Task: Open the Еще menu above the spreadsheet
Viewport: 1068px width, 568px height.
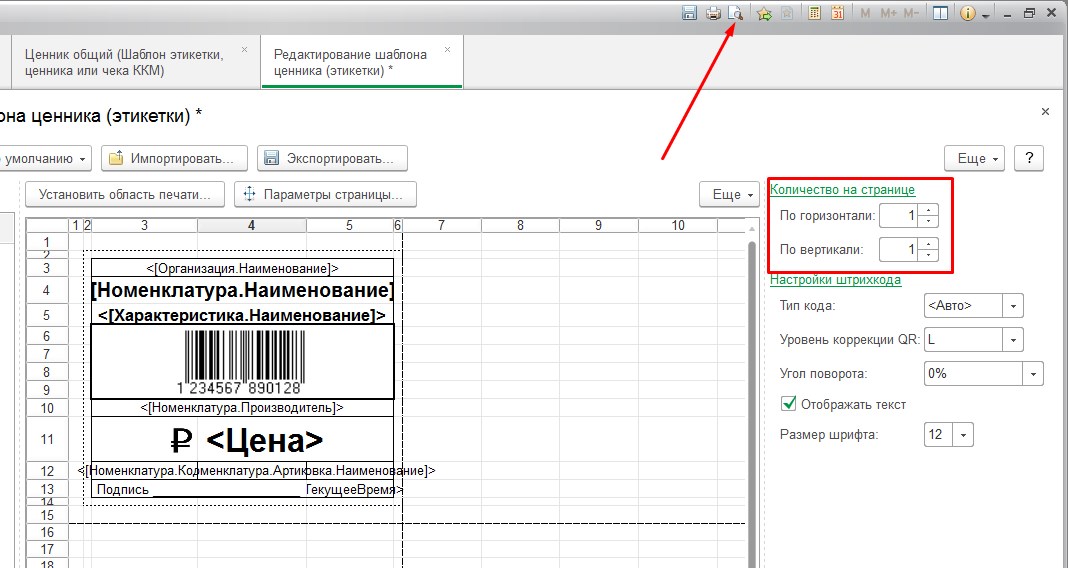Action: click(729, 194)
